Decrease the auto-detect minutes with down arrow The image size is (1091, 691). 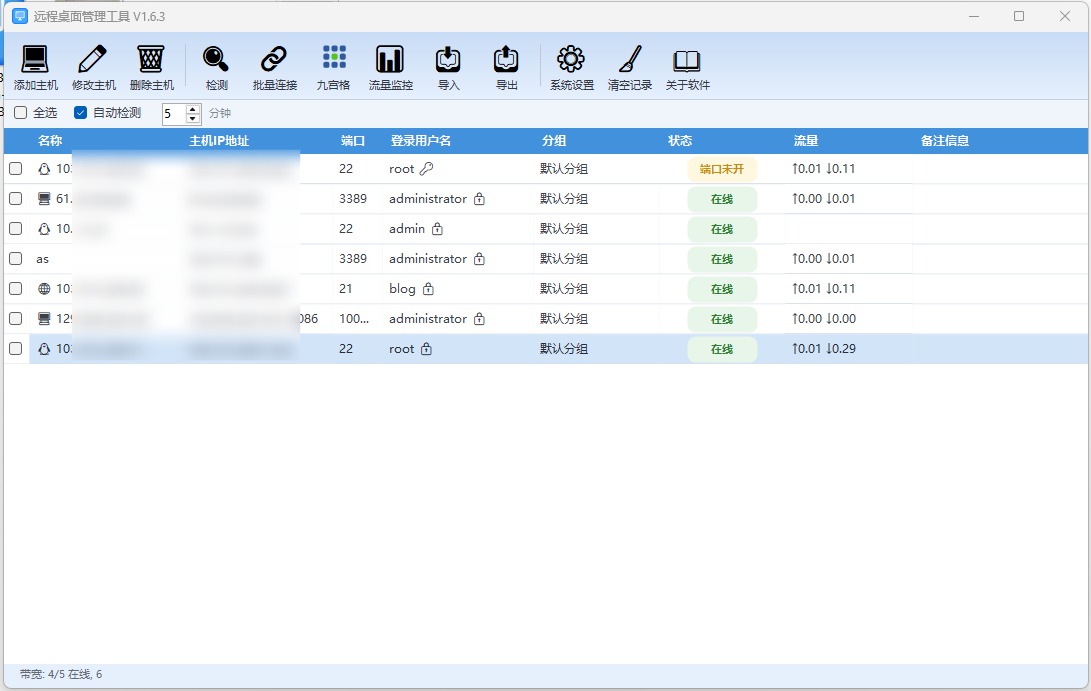[193, 118]
